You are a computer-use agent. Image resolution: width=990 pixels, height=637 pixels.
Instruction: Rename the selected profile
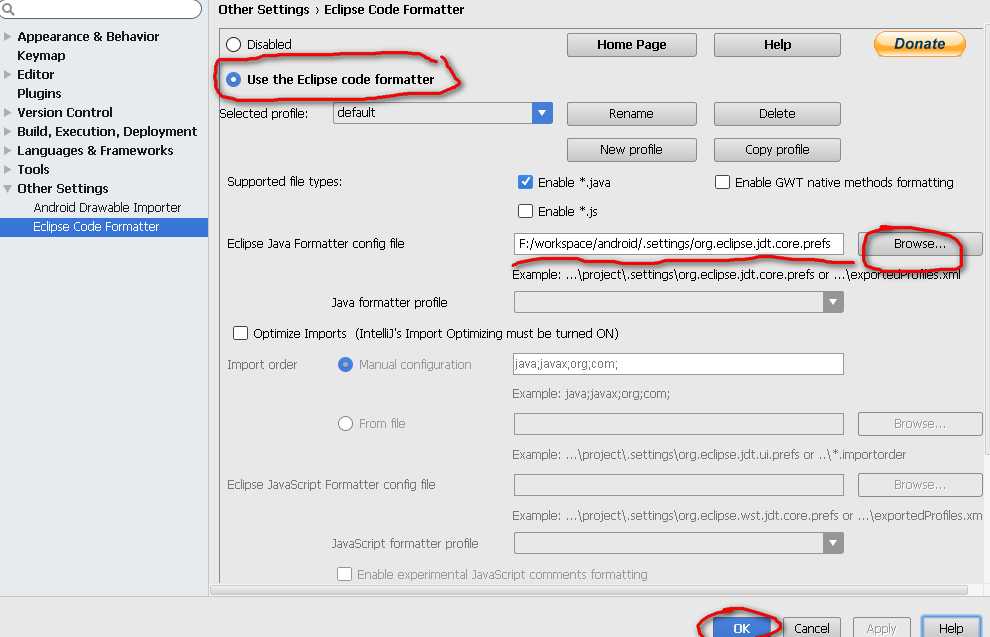pyautogui.click(x=631, y=114)
